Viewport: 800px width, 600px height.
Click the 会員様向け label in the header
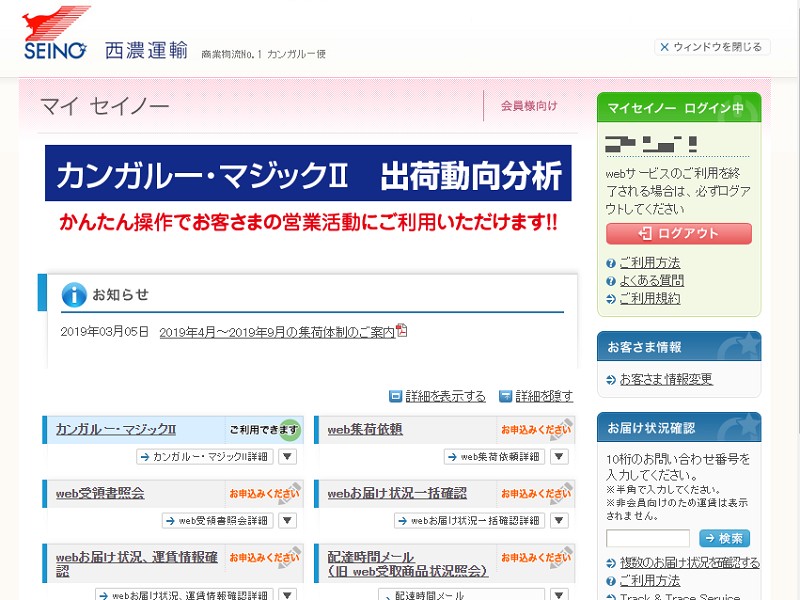(x=529, y=106)
